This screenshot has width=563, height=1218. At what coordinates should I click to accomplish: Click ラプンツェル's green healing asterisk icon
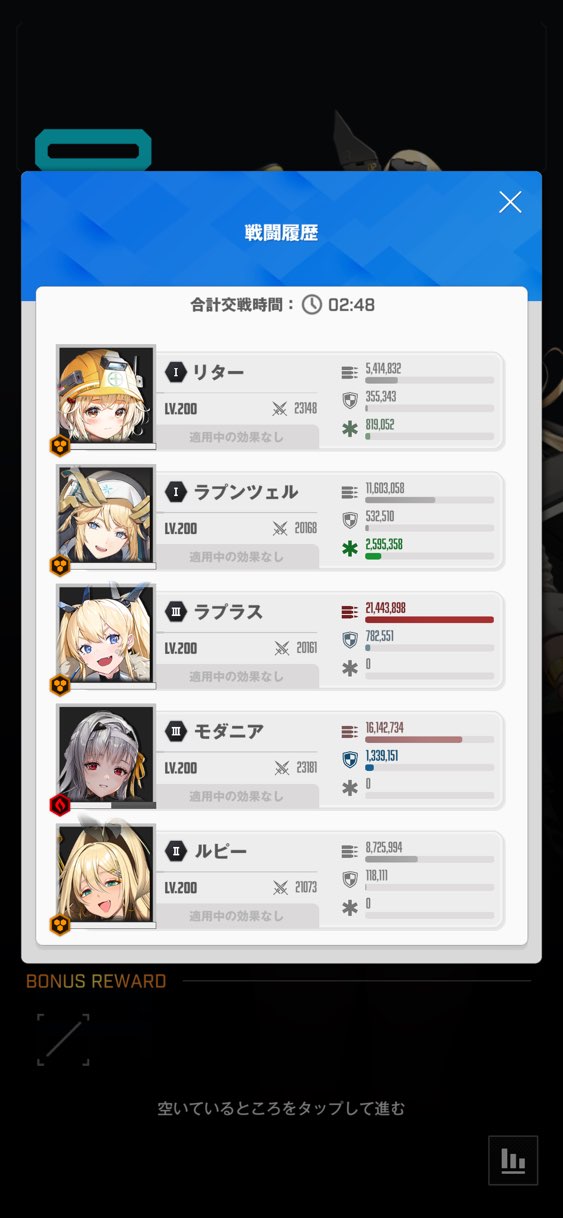(x=350, y=549)
